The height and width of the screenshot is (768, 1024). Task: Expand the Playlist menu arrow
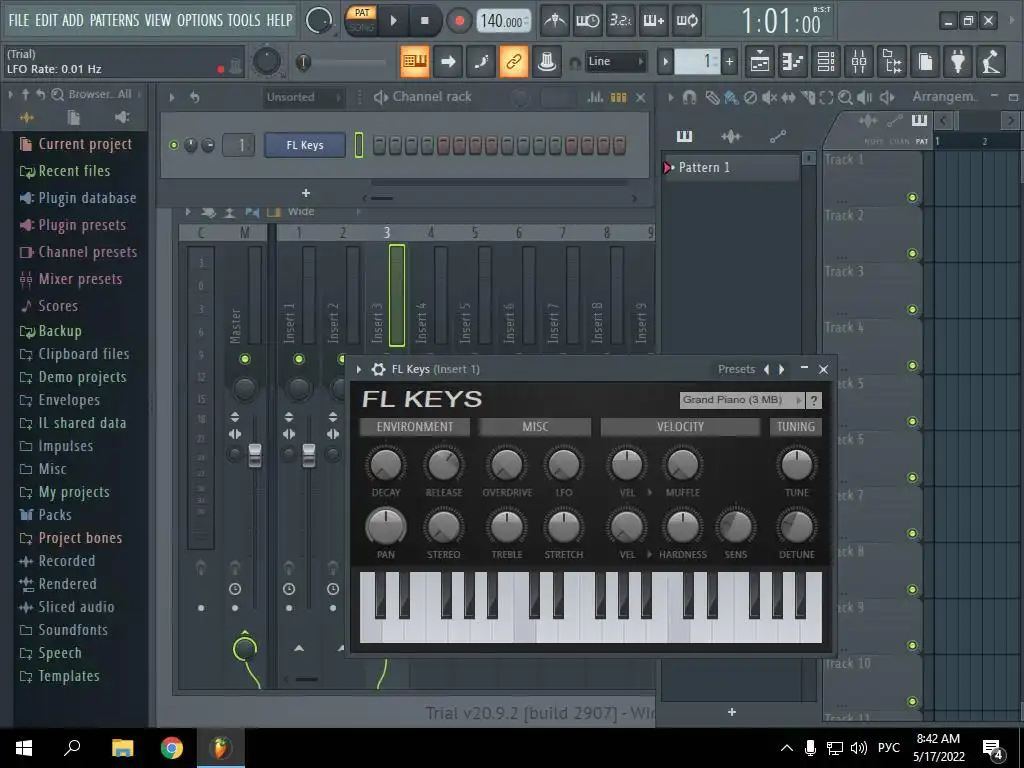[670, 98]
